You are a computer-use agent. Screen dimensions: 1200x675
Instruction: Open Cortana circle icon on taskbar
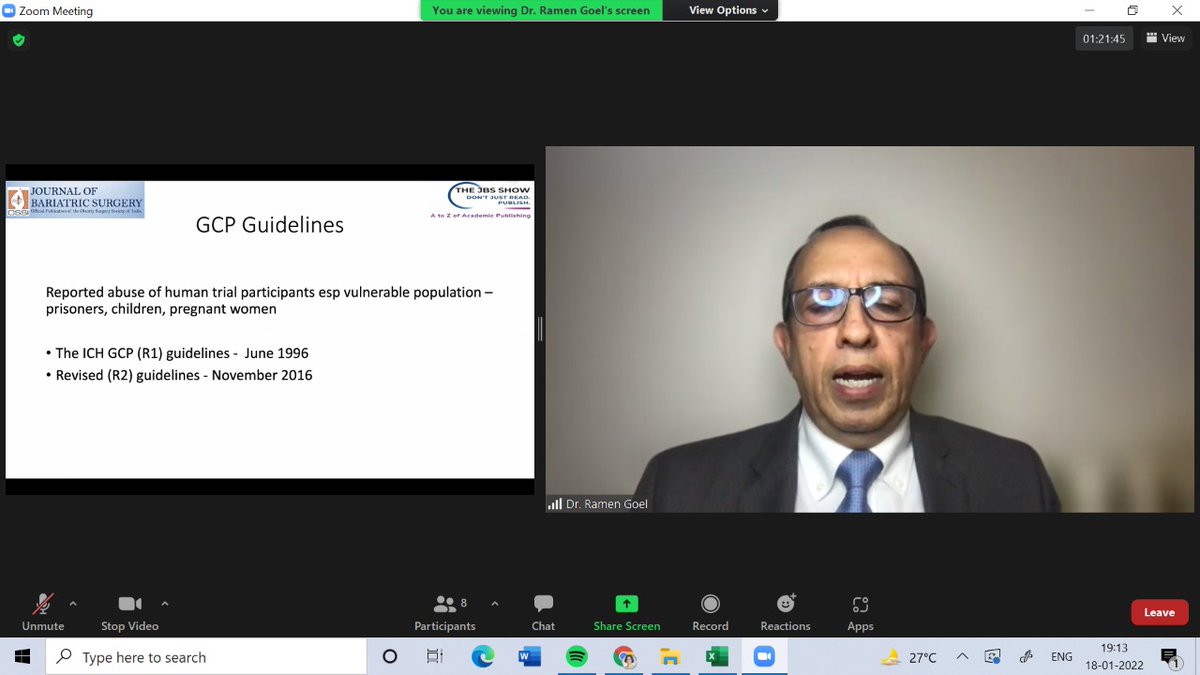(390, 657)
